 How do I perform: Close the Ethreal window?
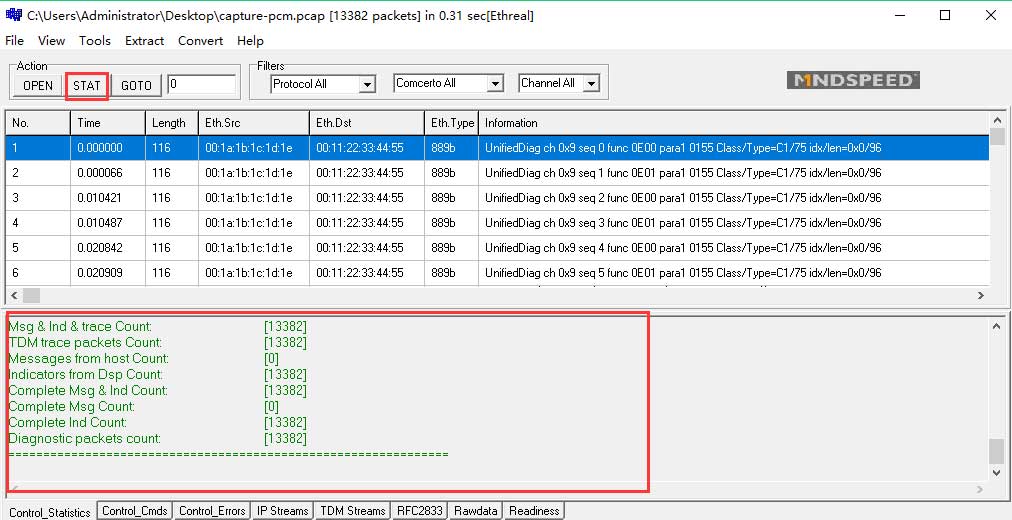[x=991, y=15]
